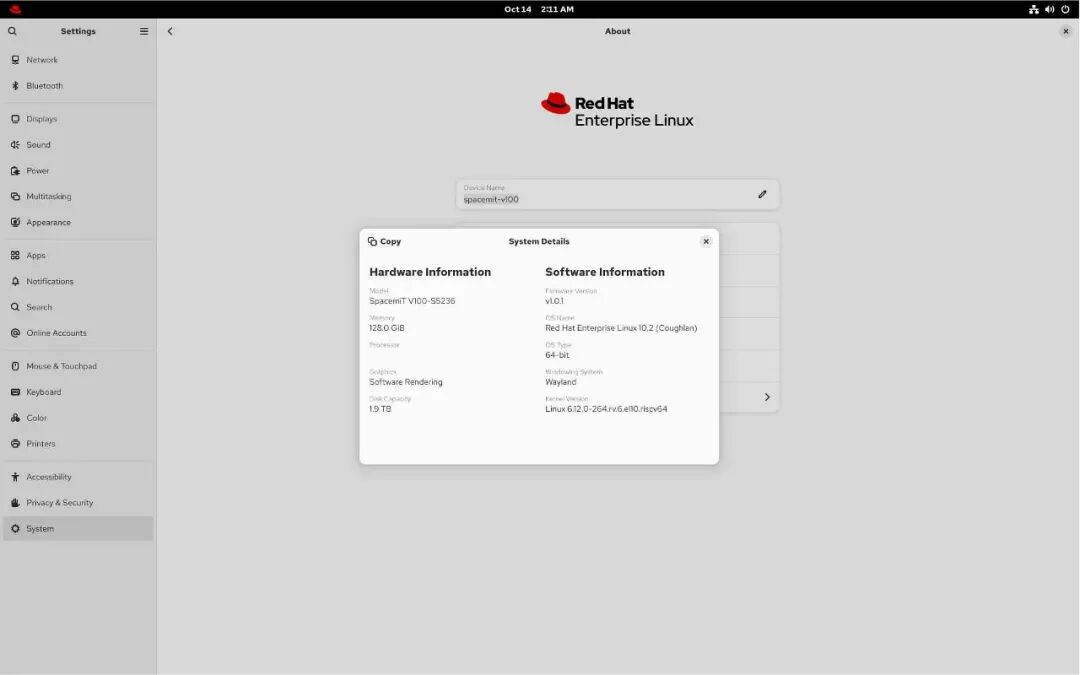Select Mouse & Touchpad label
Image resolution: width=1080 pixels, height=675 pixels.
pyautogui.click(x=61, y=366)
